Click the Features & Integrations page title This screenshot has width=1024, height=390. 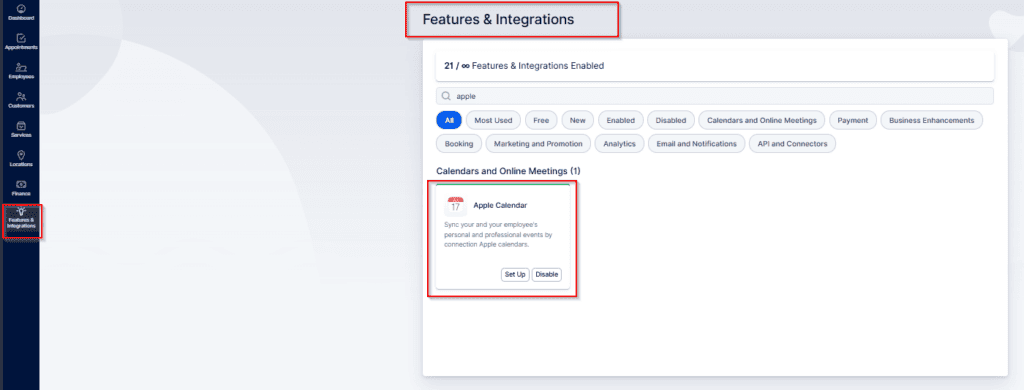[498, 20]
